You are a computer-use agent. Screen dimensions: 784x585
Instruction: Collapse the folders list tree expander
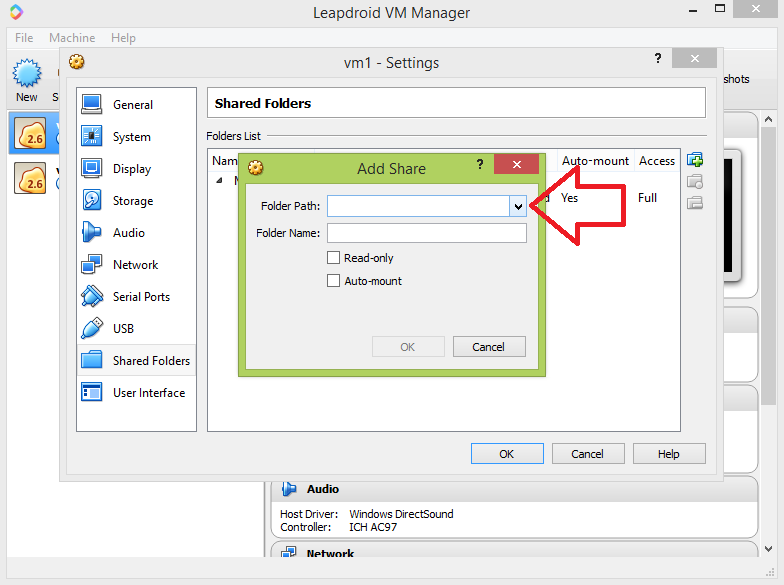tap(219, 180)
